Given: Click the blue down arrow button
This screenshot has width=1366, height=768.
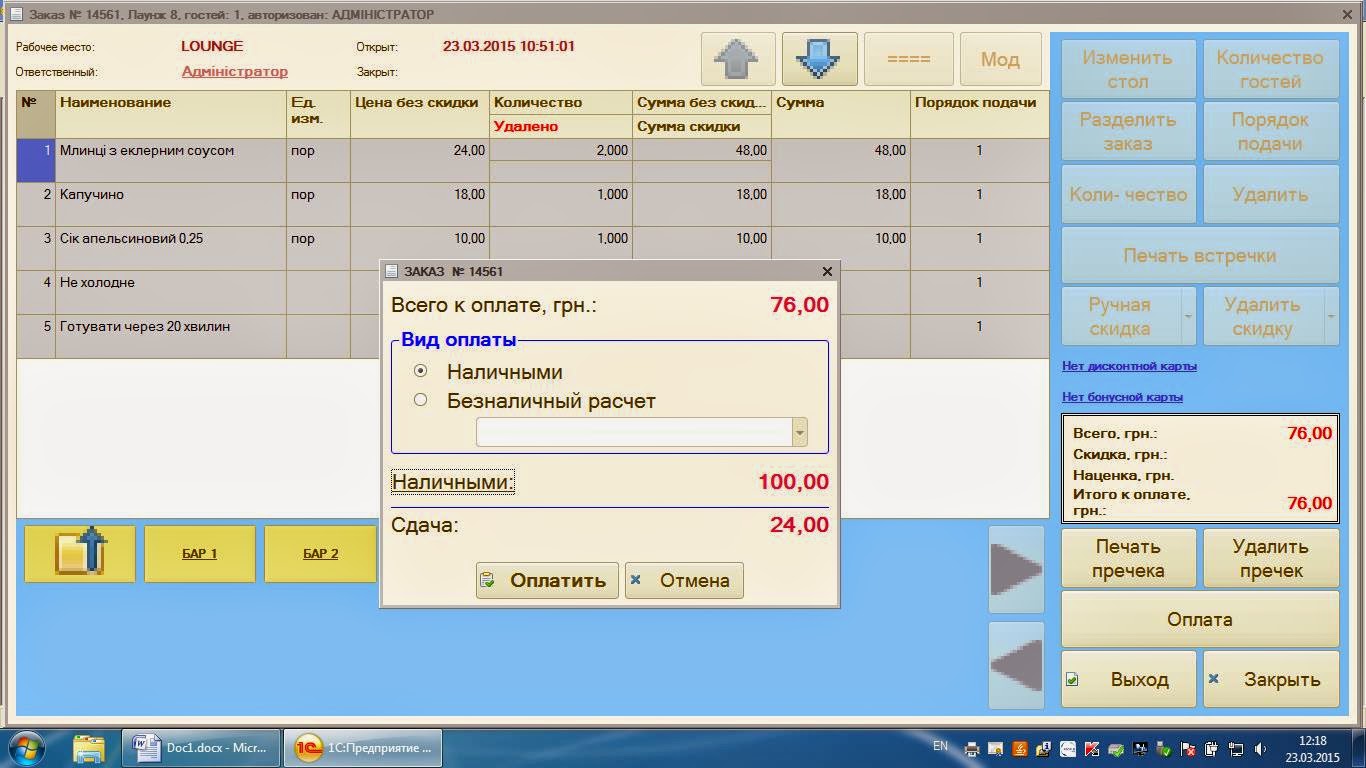Looking at the screenshot, I should click(819, 59).
